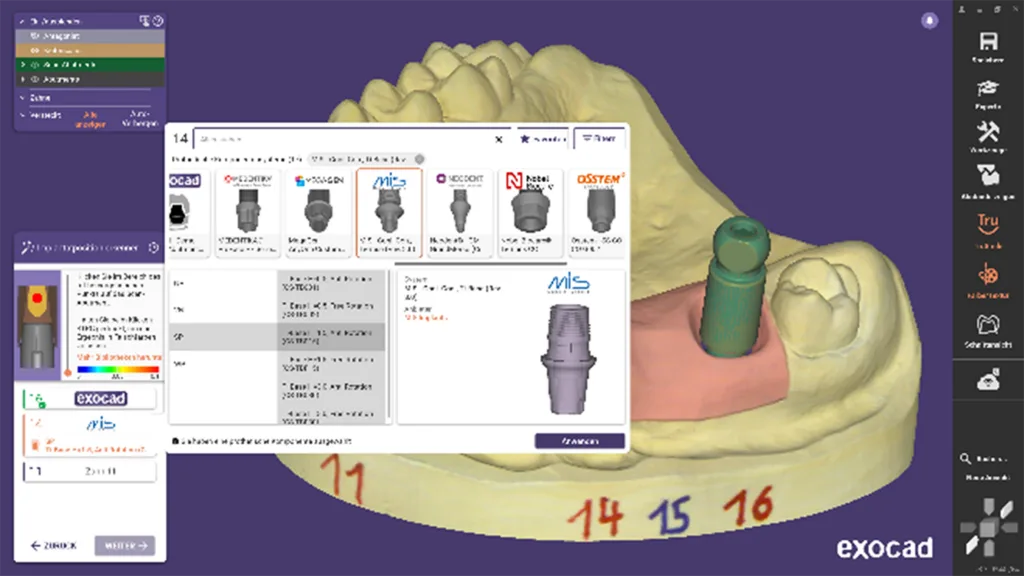Toggle eye icon on tan visibility row

[35, 50]
